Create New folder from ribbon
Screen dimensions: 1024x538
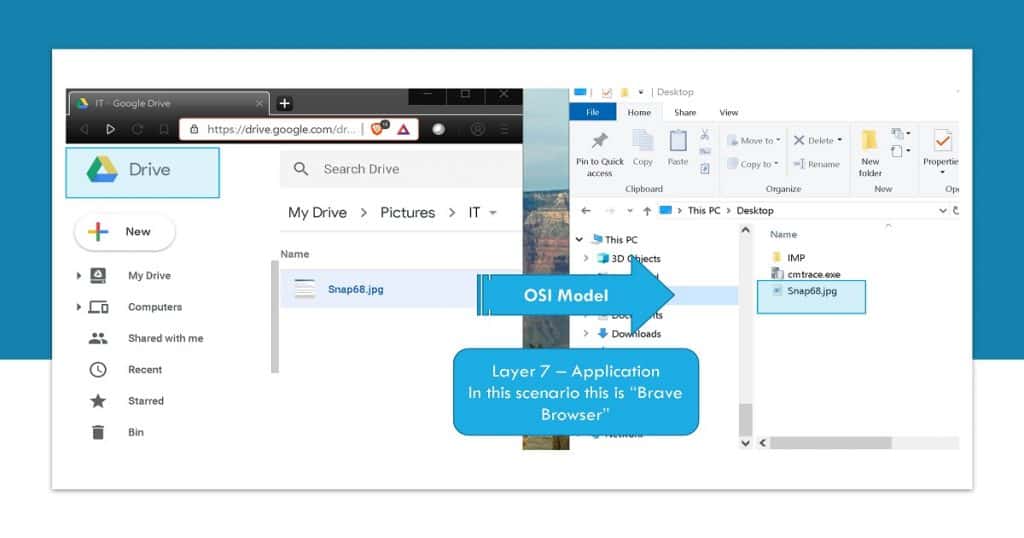[x=870, y=153]
